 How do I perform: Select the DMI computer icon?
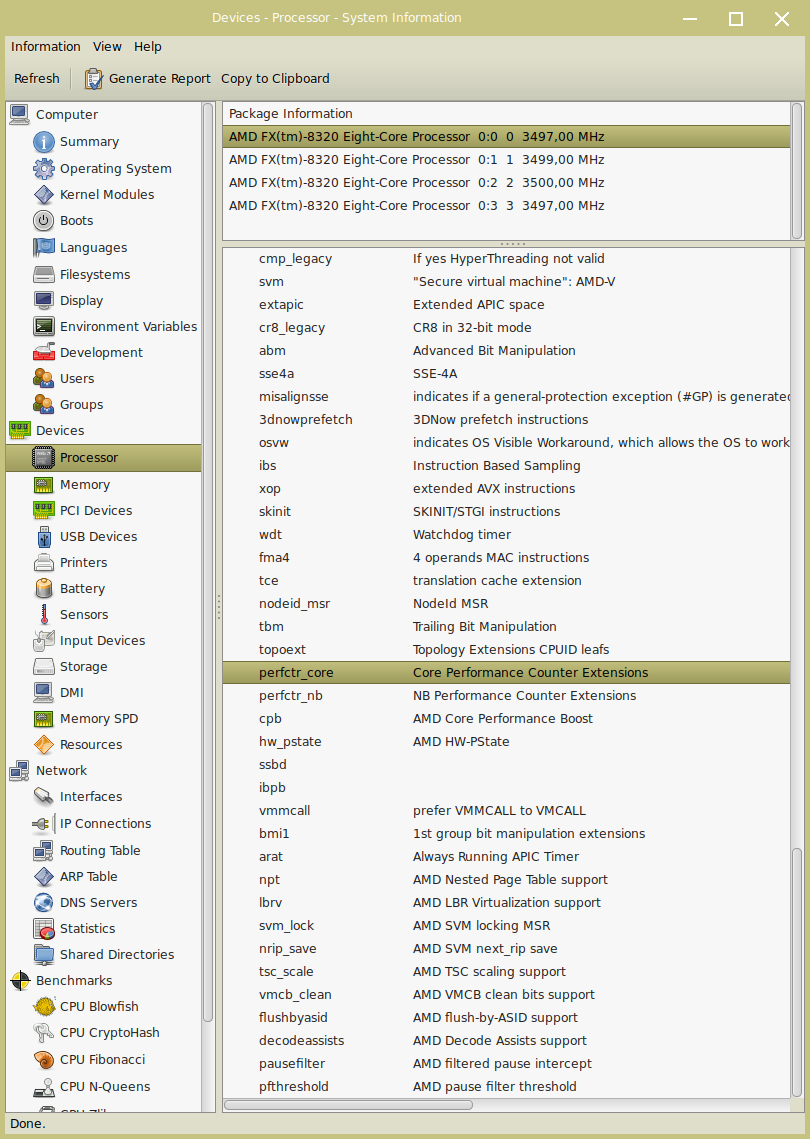coord(44,693)
